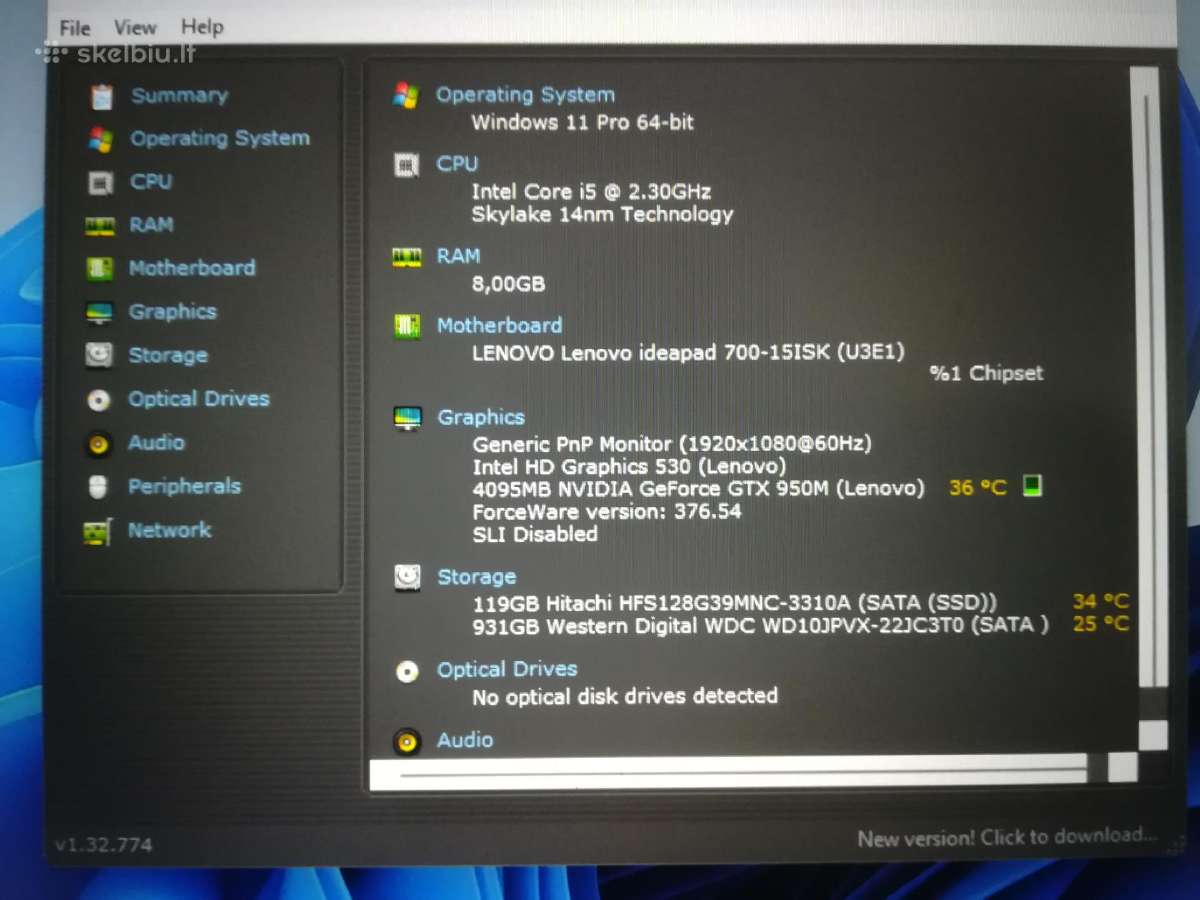1200x900 pixels.
Task: Select RAM in the sidebar
Action: pos(151,225)
